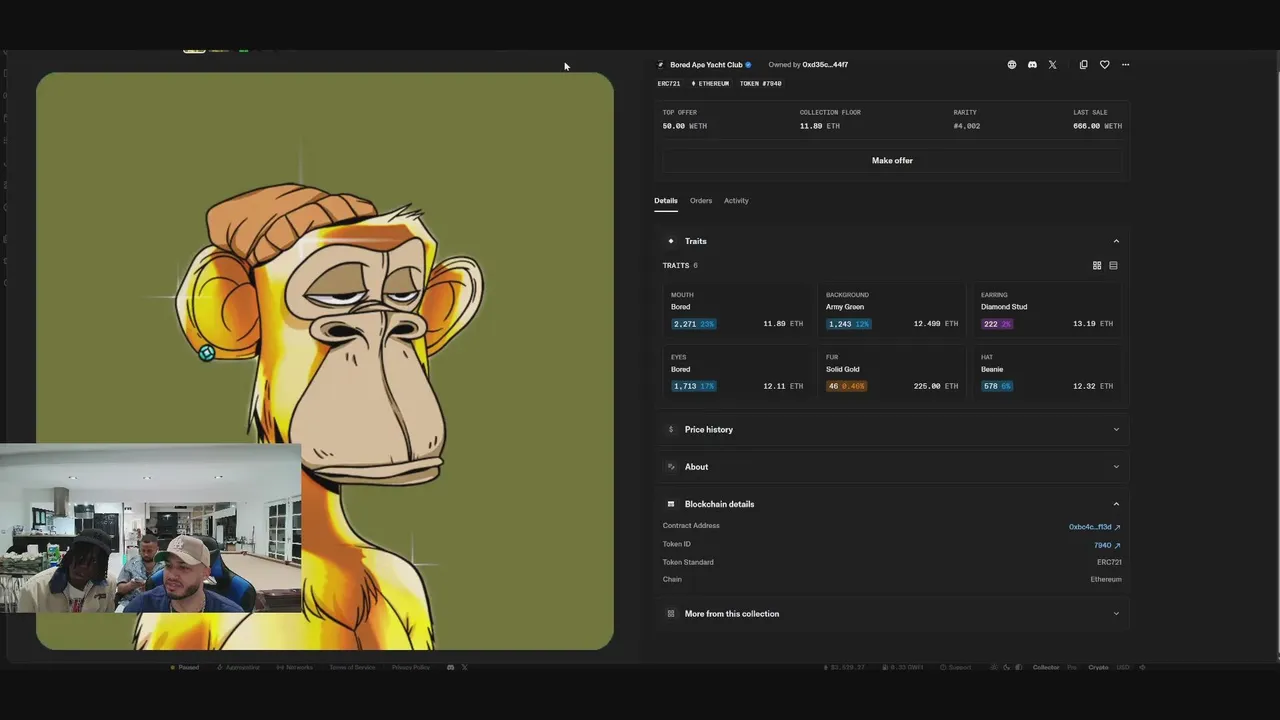Select USD currency display in the footer
1280x720 pixels.
pos(1122,667)
